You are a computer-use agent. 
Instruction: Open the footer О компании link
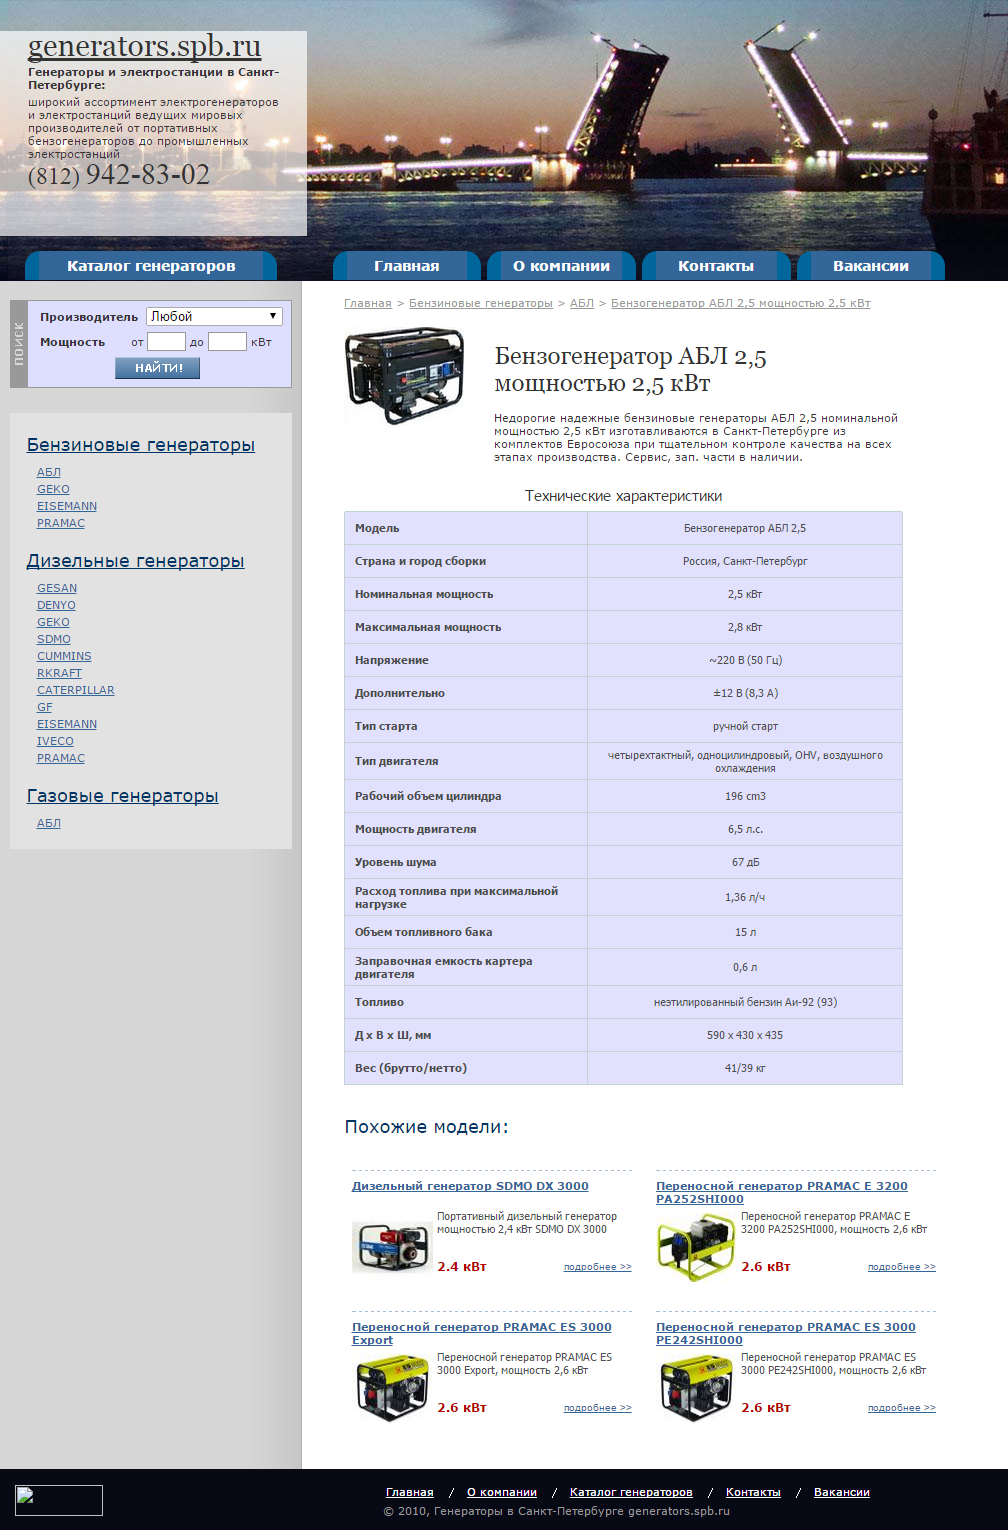pos(502,1492)
